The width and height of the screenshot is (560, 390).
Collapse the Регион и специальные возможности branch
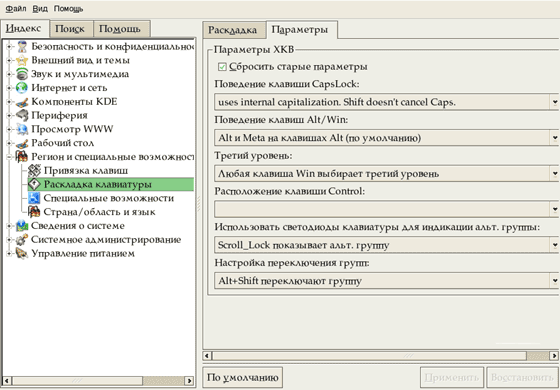pos(10,157)
